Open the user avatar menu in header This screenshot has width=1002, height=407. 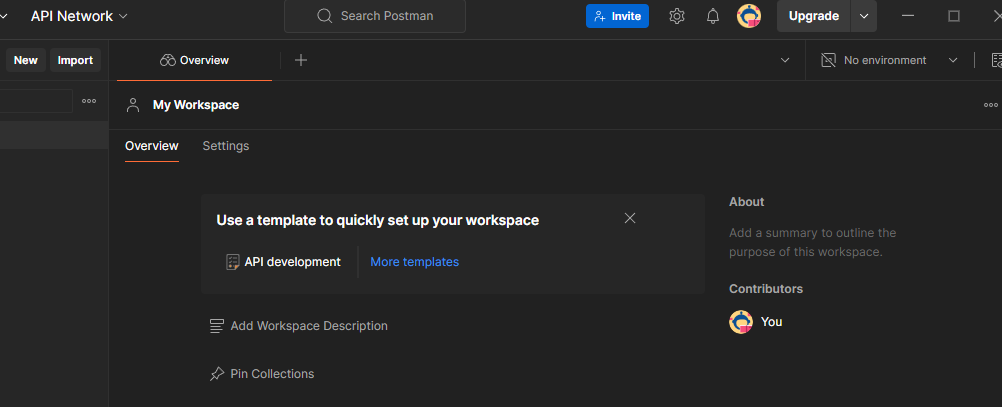[x=748, y=16]
